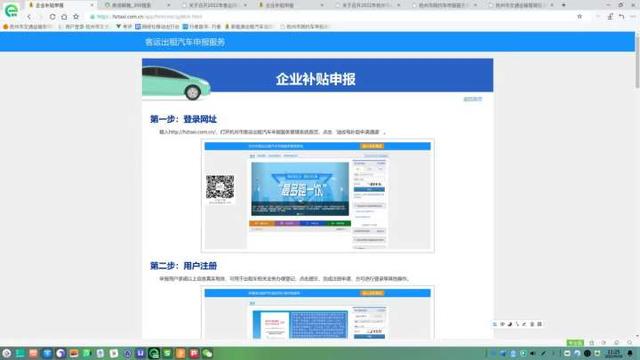The height and width of the screenshot is (360, 640).
Task: Click the return link under the banner
Action: pyautogui.click(x=473, y=99)
